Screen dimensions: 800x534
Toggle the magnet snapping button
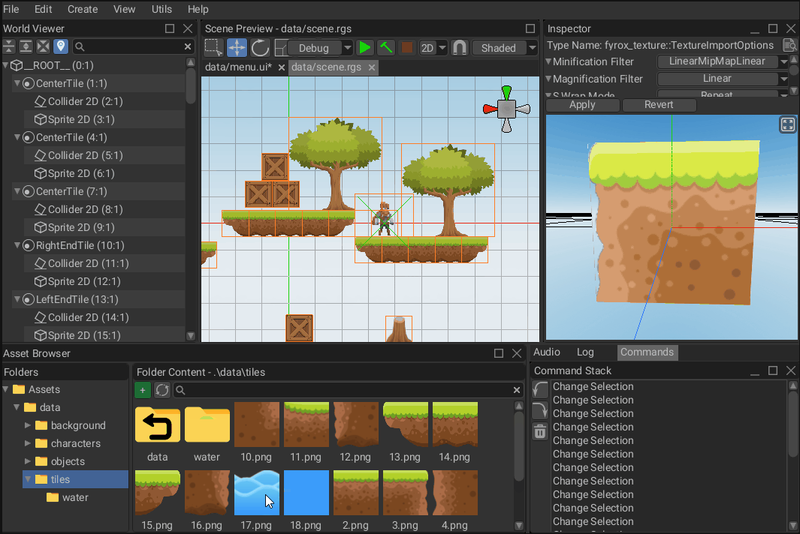[460, 48]
